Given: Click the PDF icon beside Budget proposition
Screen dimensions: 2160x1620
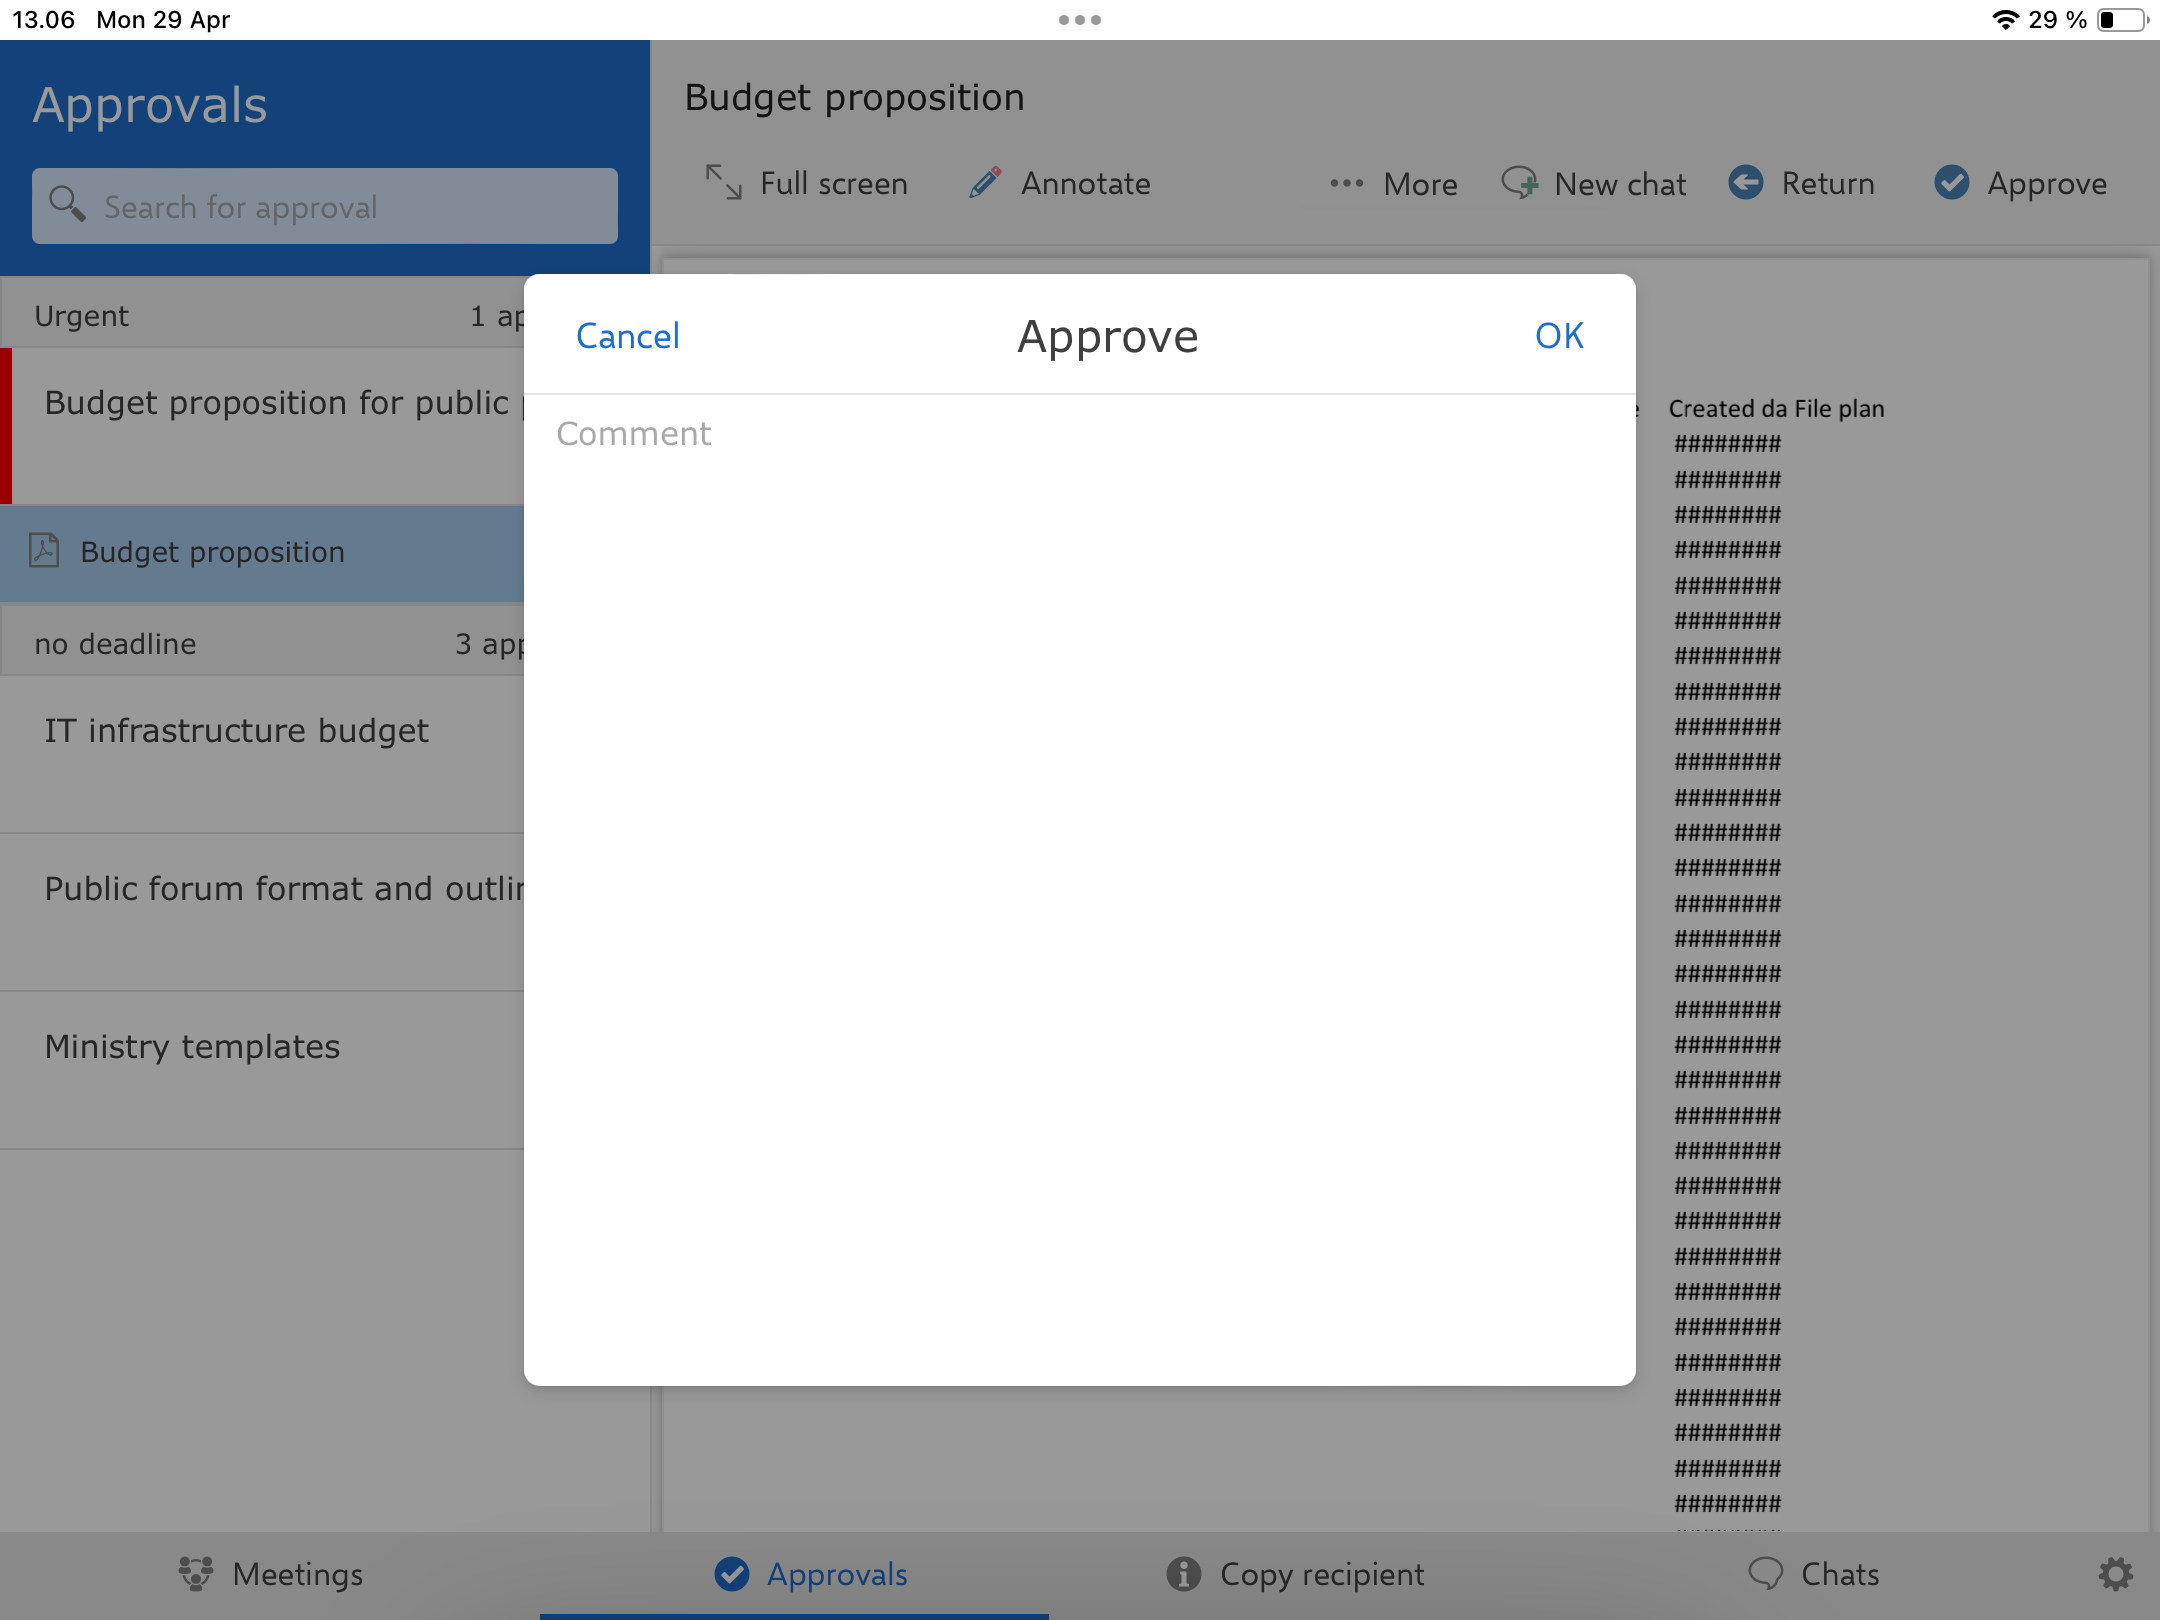Looking at the screenshot, I should click(45, 551).
